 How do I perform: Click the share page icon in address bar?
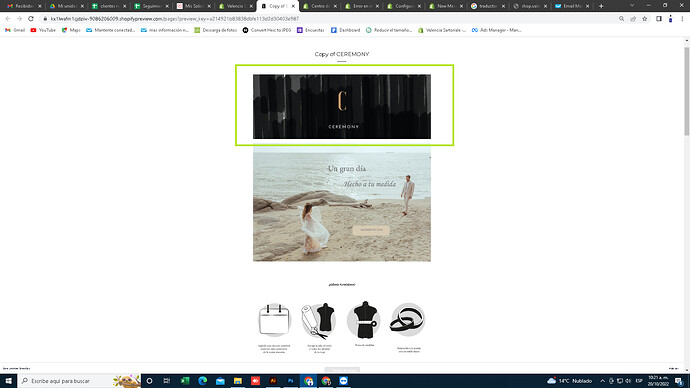coord(633,19)
